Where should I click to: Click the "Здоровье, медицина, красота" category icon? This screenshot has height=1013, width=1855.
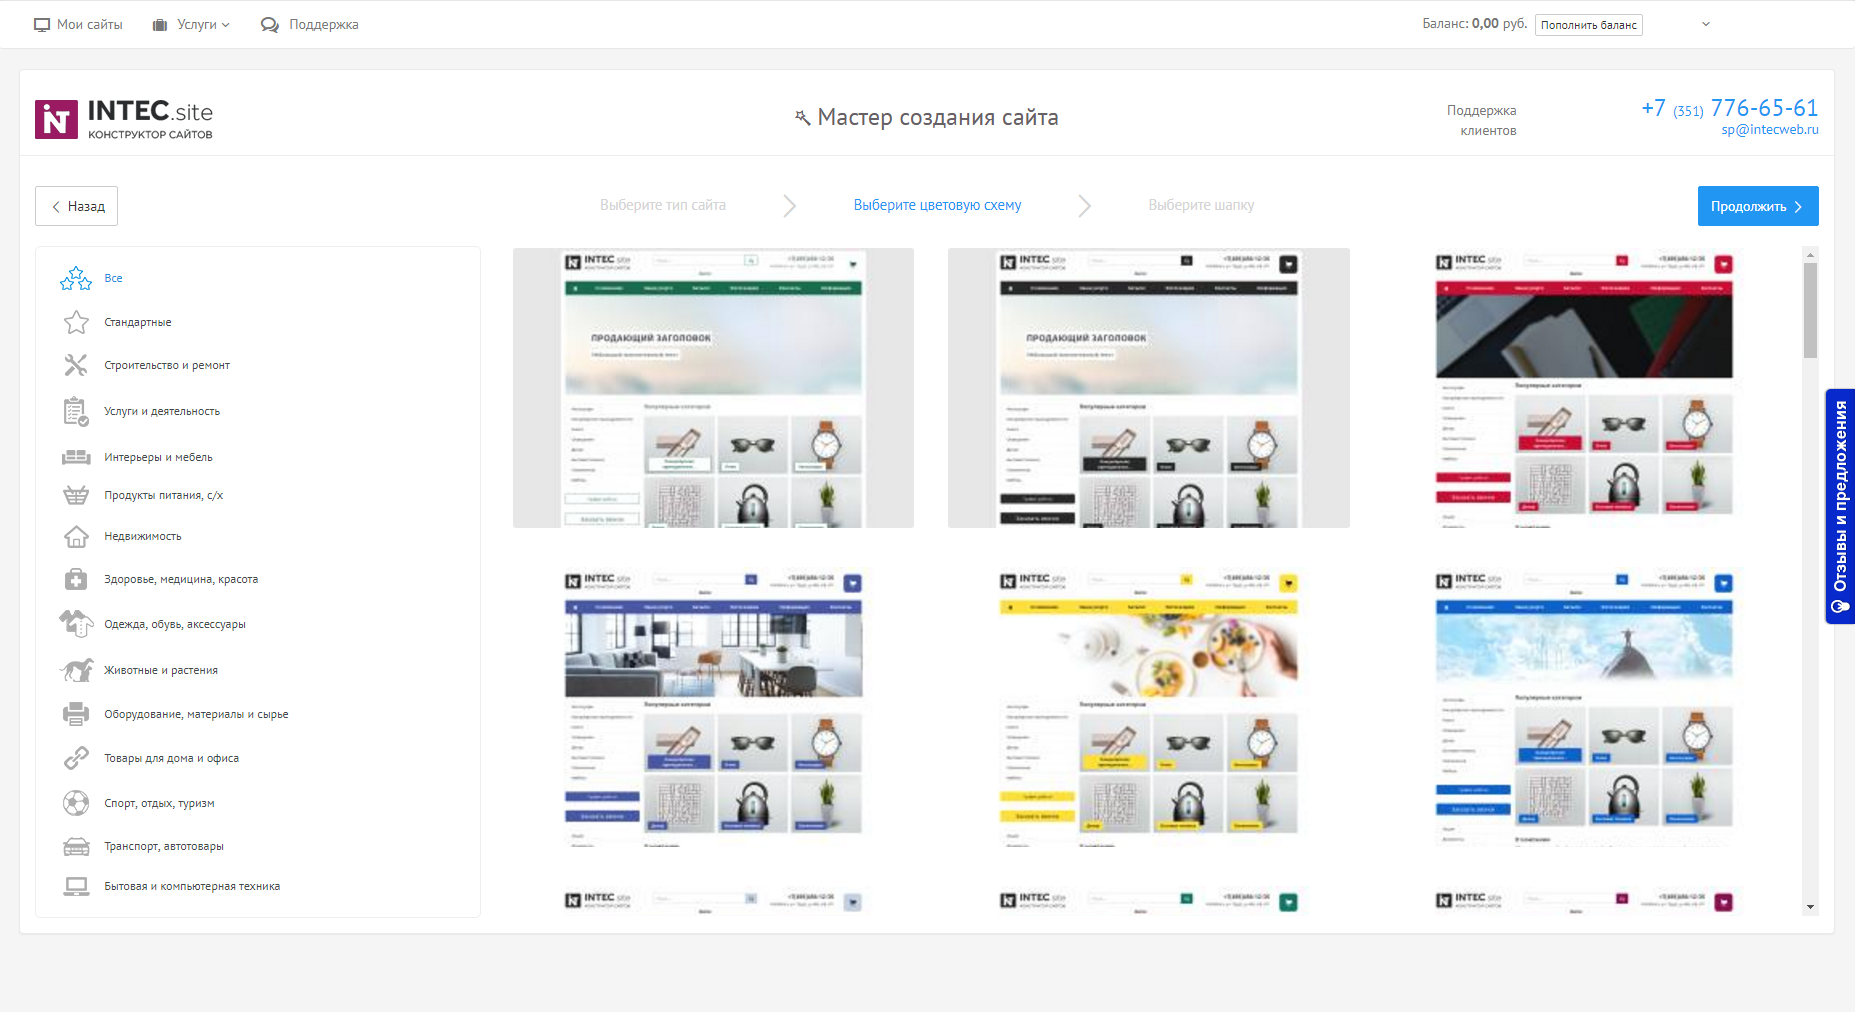(x=76, y=579)
